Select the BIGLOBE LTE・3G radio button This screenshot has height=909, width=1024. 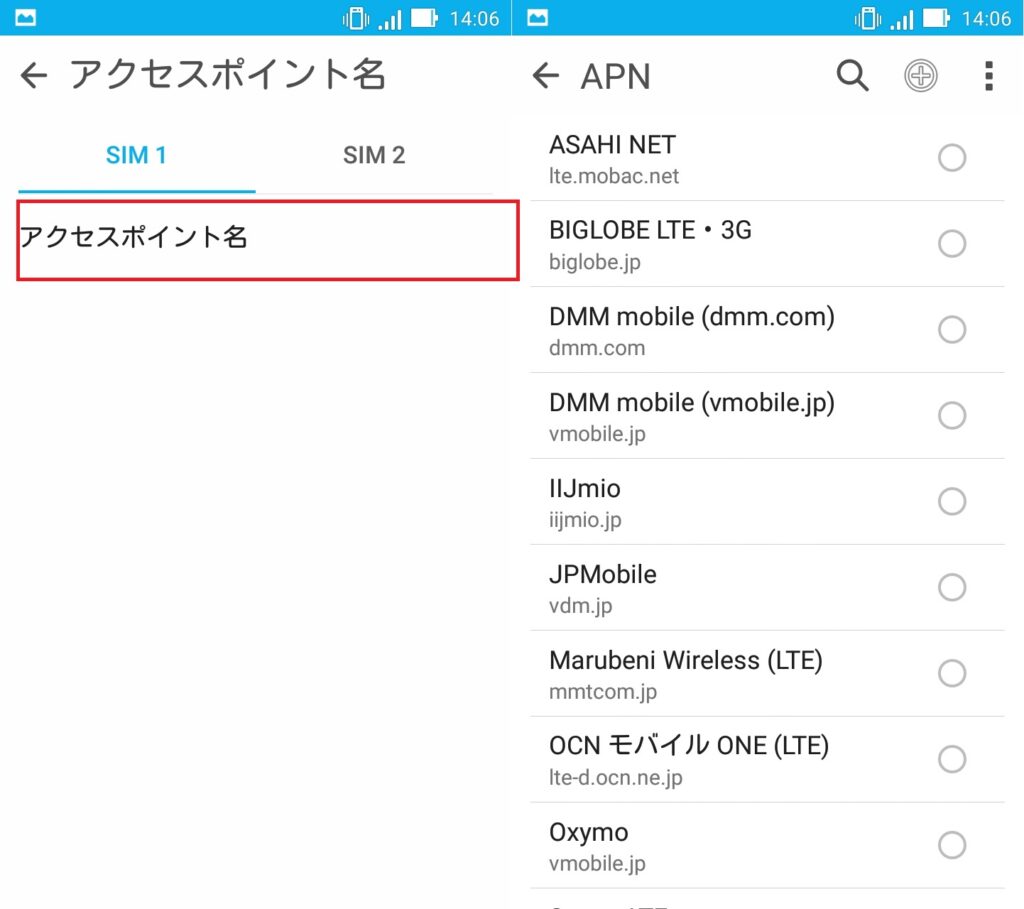[952, 244]
